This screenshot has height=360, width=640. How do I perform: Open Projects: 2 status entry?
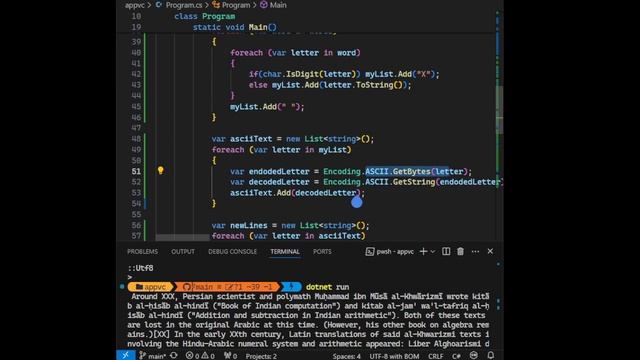pos(261,356)
